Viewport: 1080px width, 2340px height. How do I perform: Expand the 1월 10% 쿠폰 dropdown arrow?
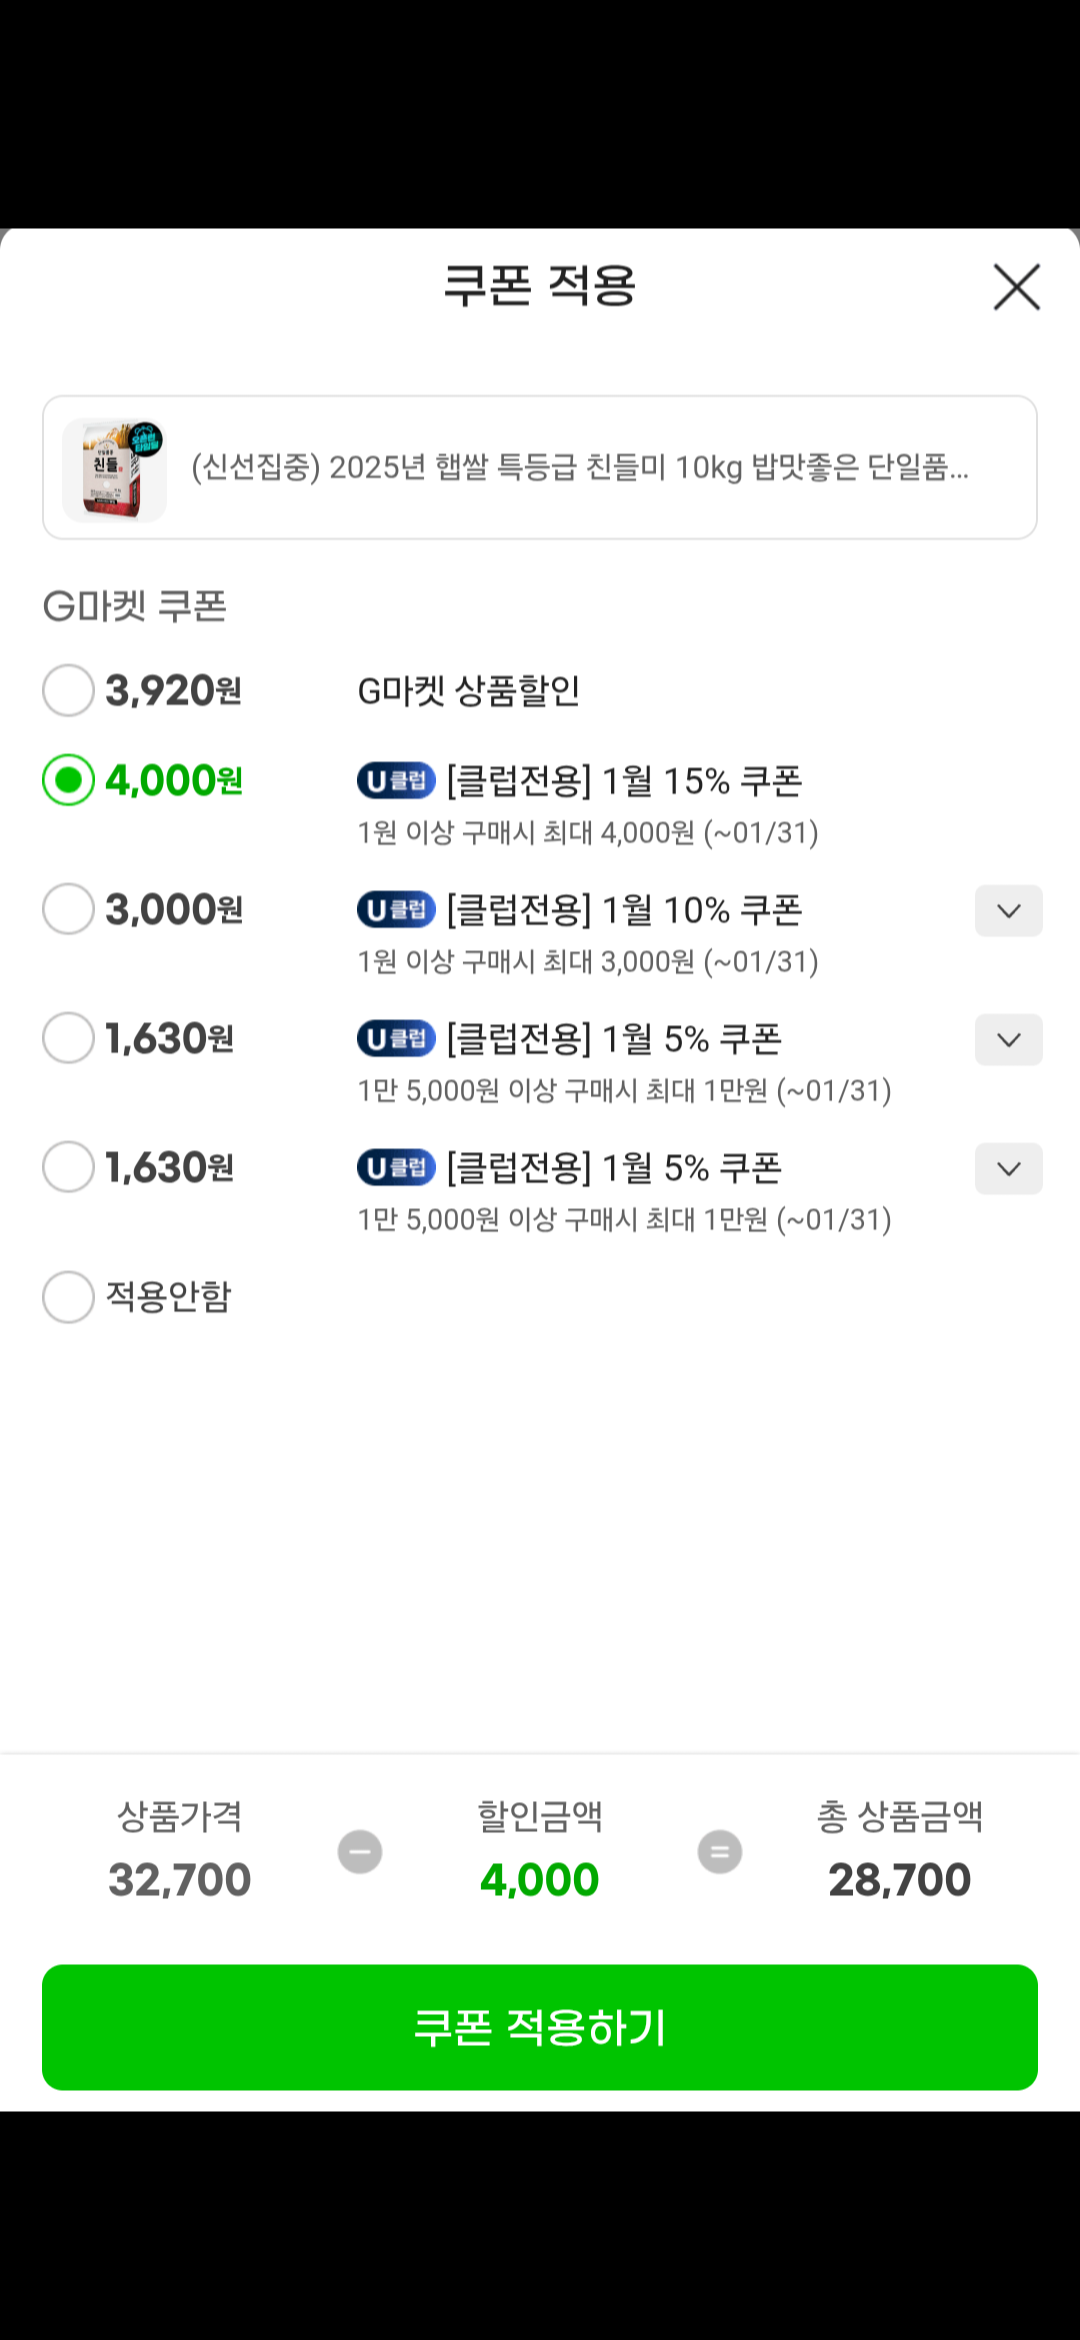[1008, 911]
